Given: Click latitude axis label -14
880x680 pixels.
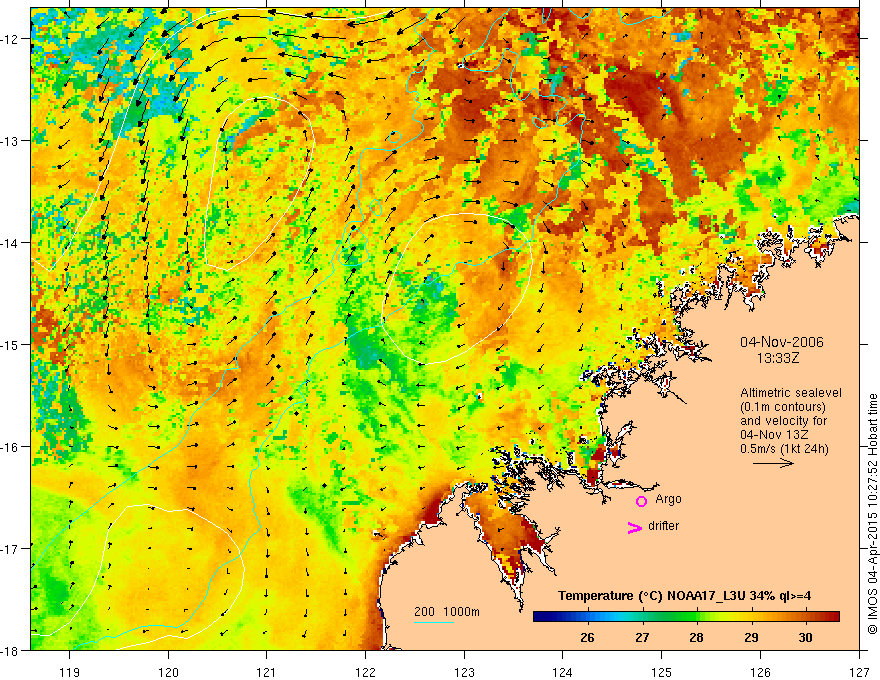Looking at the screenshot, I should click(x=11, y=243).
